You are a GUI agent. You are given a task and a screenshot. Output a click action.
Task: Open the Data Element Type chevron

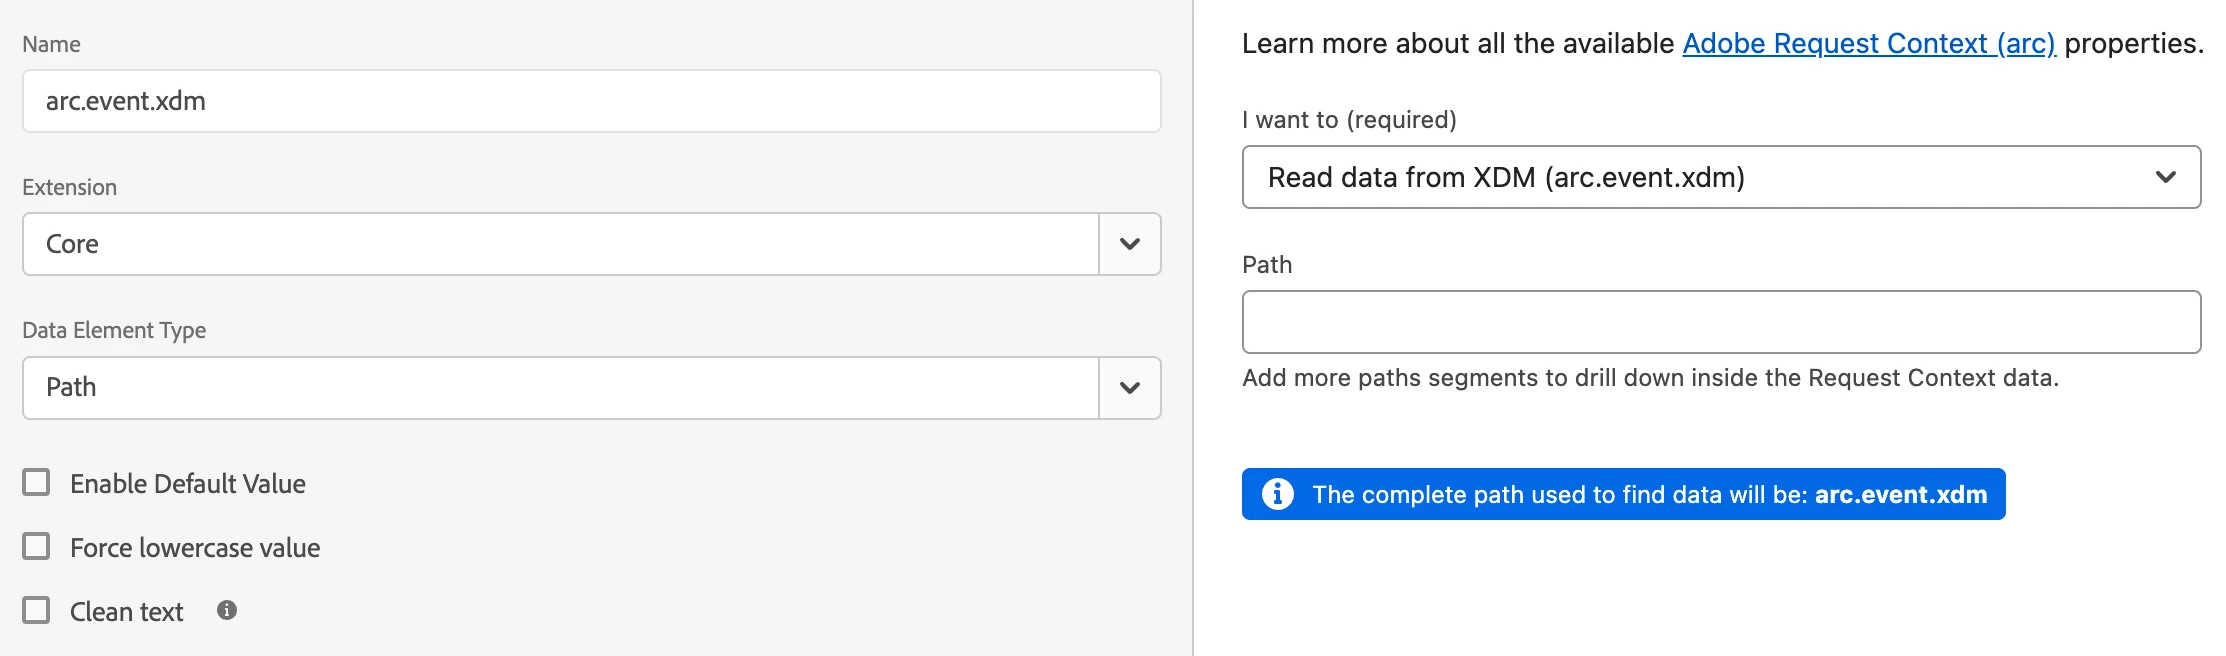click(1129, 388)
